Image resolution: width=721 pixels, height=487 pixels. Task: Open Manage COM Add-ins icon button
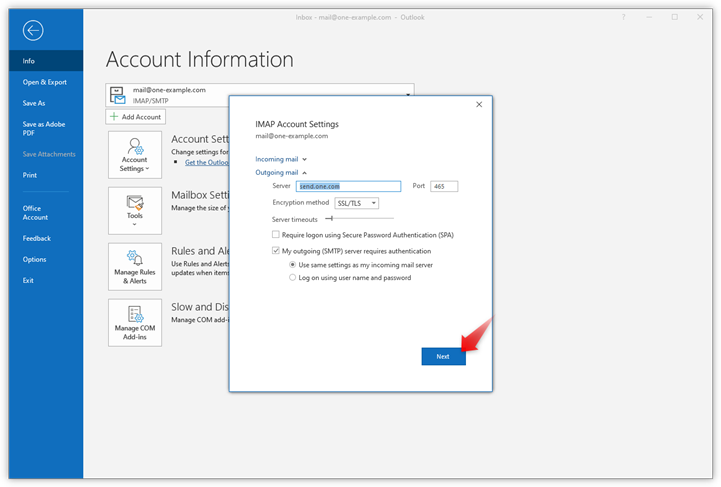click(134, 322)
